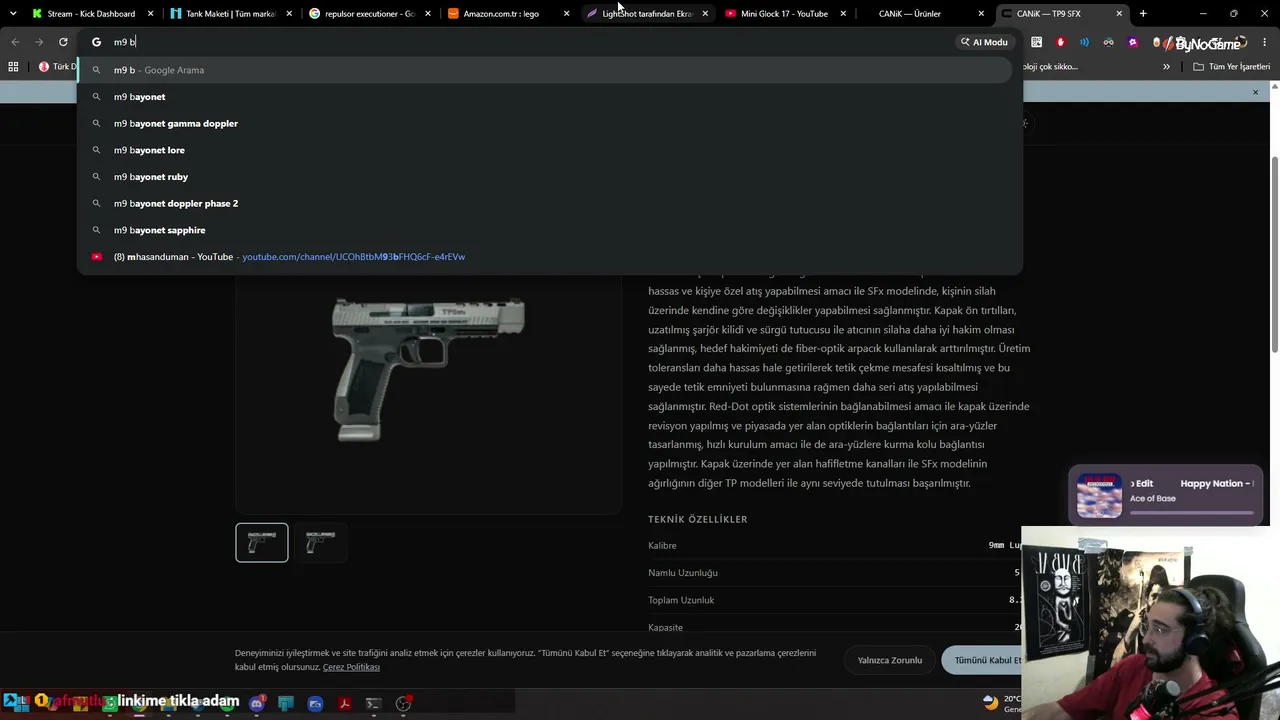Click the 'Kapasite' specification label

tap(665, 627)
